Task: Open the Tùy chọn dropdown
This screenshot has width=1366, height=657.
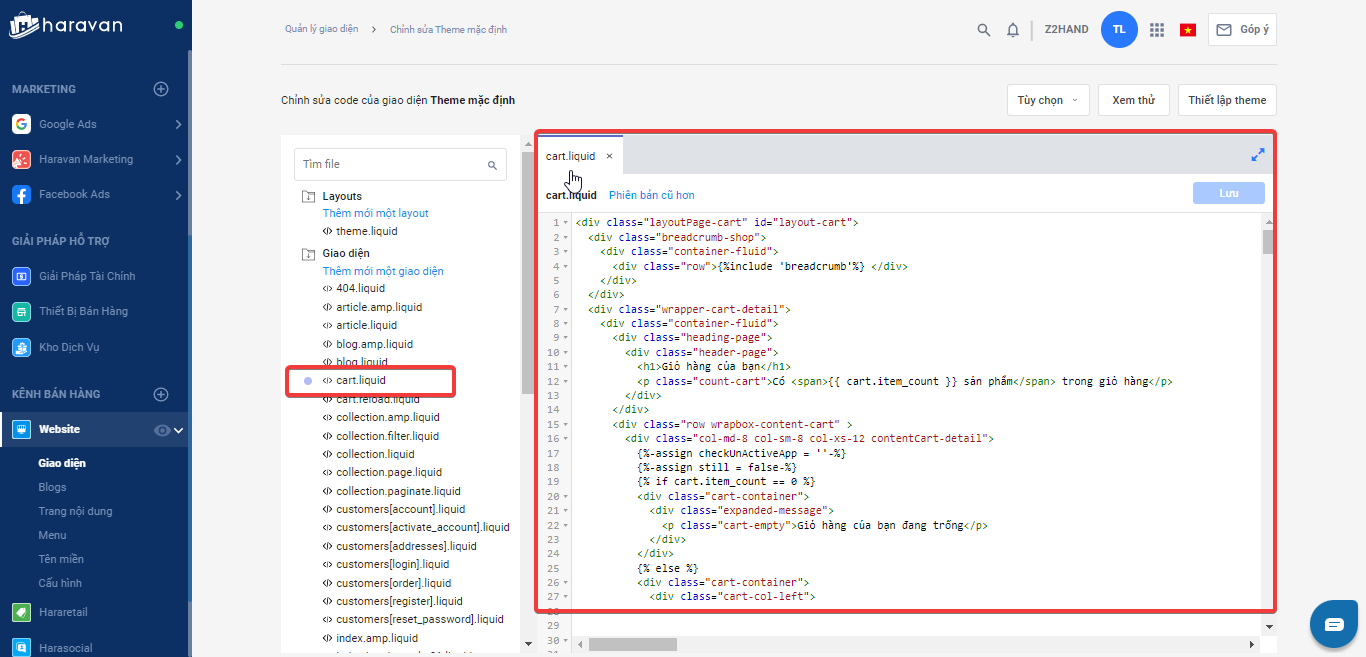Action: 1047,100
